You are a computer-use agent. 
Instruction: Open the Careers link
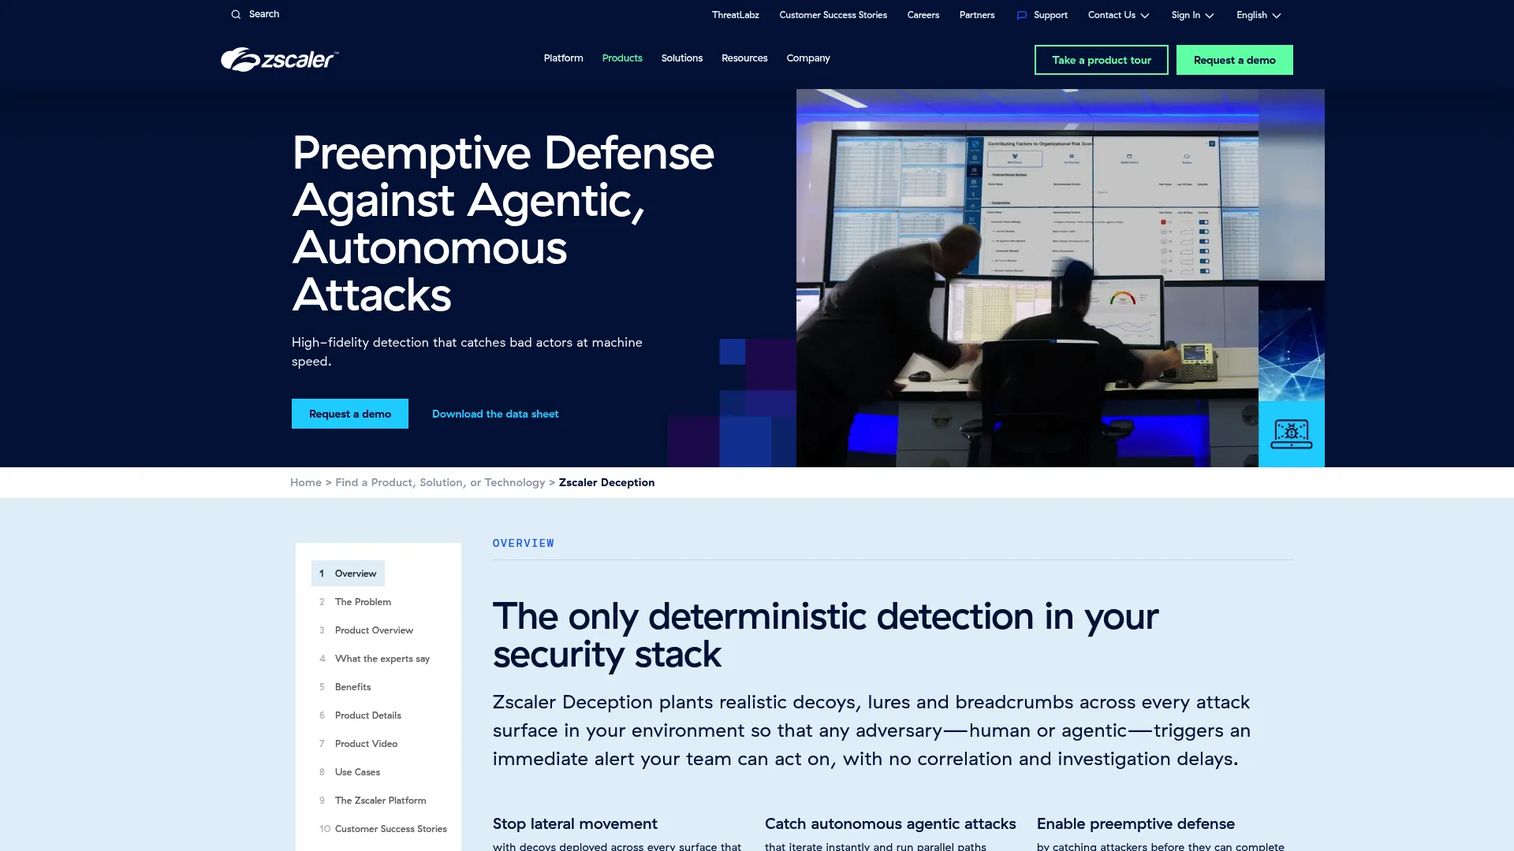point(923,15)
